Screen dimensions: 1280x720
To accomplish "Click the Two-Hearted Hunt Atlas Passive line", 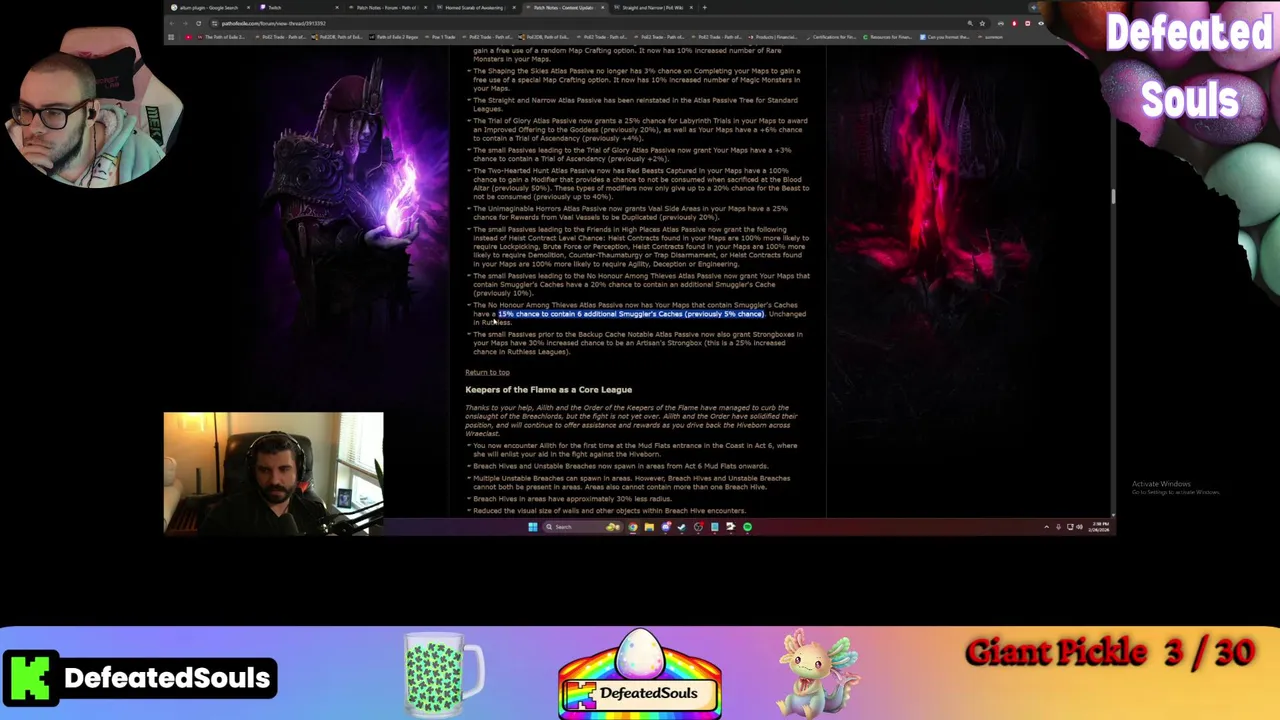I will click(x=640, y=183).
